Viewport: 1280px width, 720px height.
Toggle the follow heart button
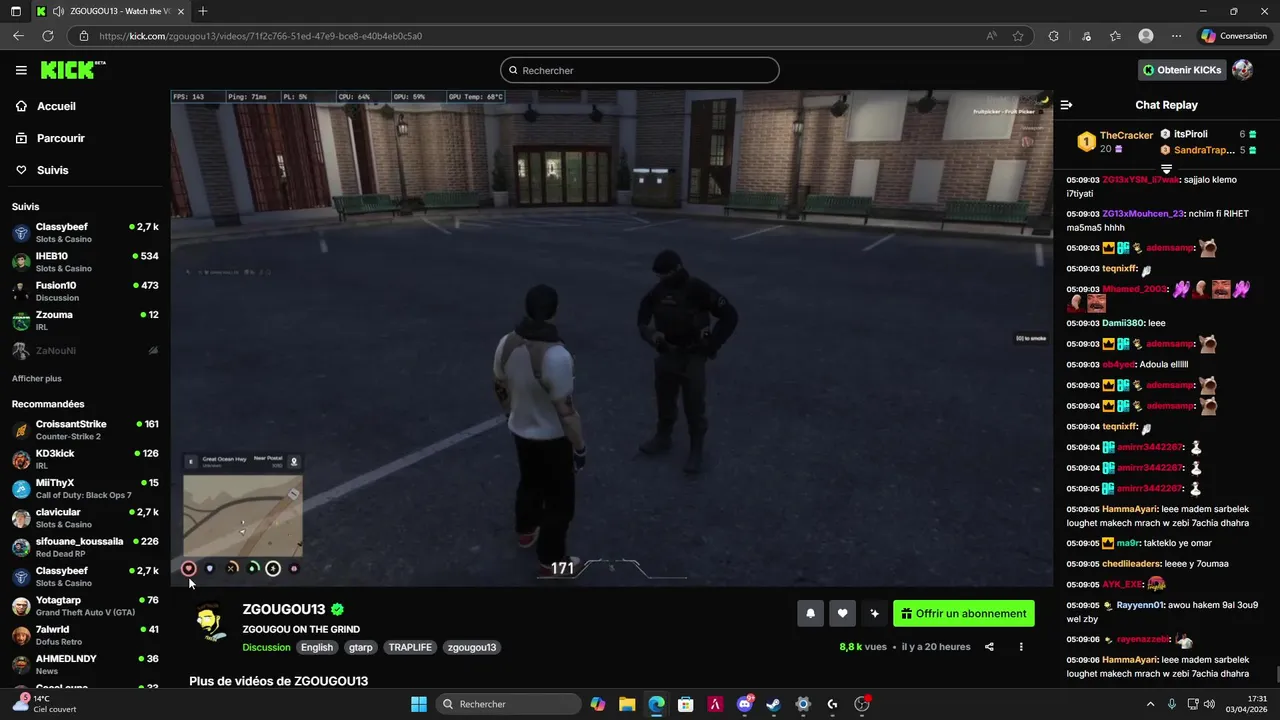pyautogui.click(x=843, y=614)
